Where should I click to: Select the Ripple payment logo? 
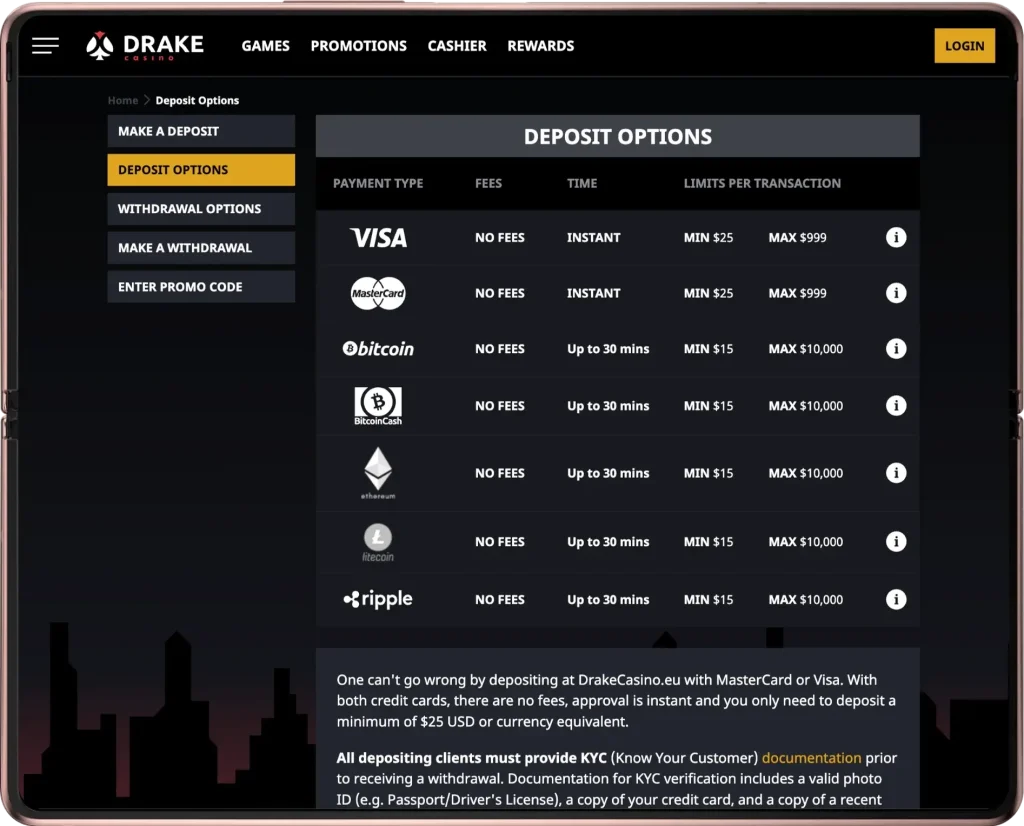[x=378, y=599]
